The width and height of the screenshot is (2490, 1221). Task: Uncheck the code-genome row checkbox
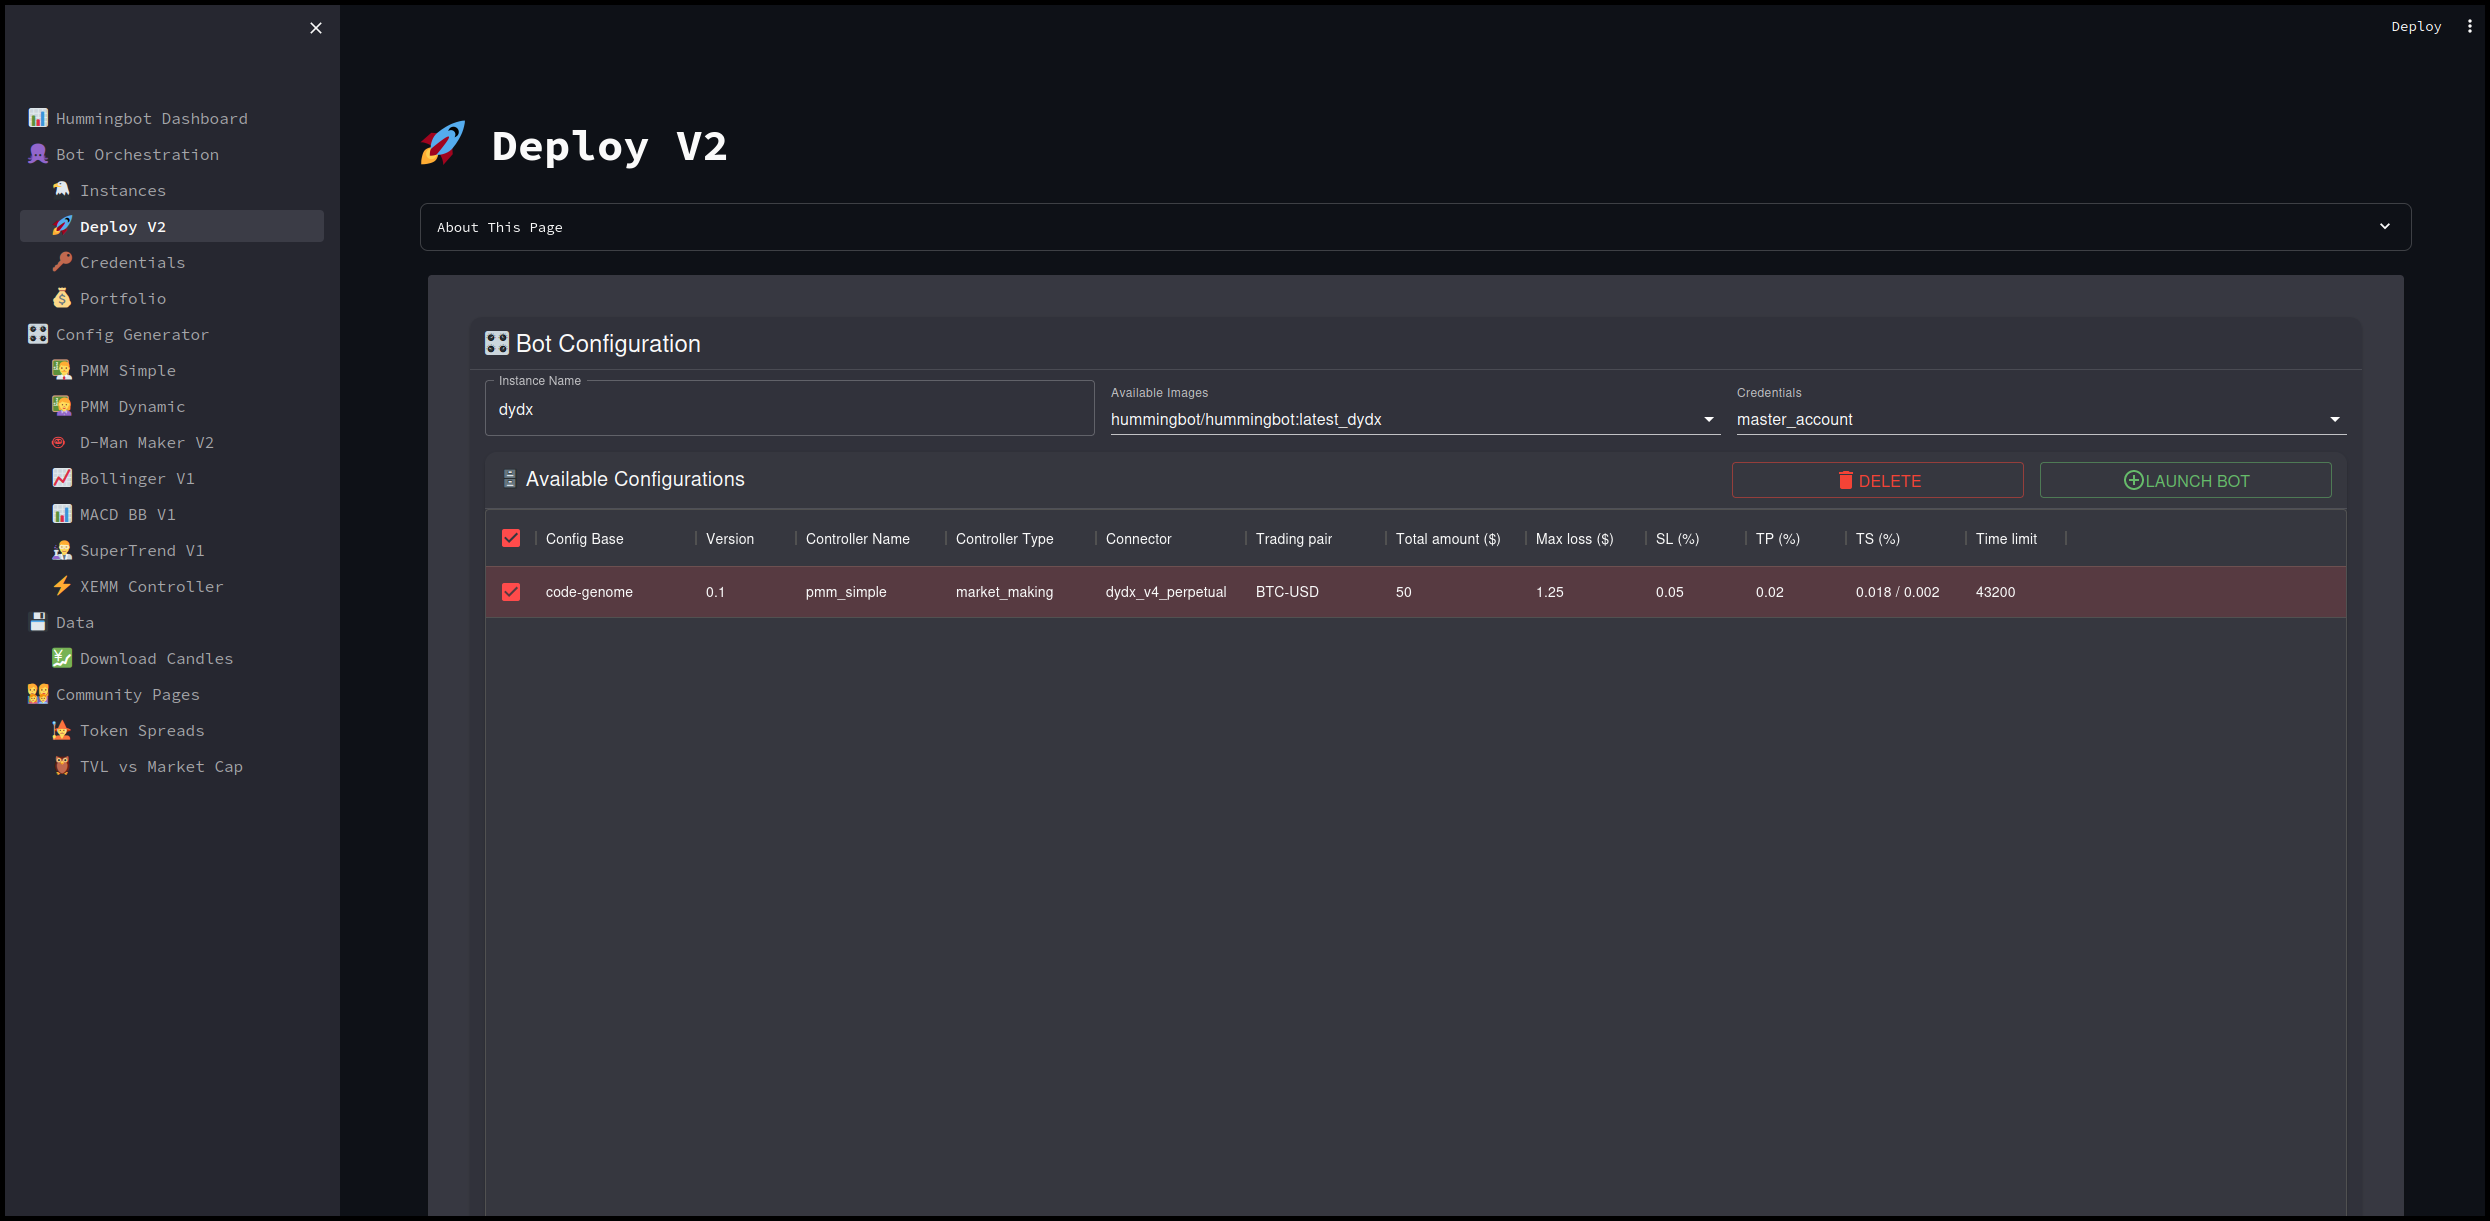point(511,592)
